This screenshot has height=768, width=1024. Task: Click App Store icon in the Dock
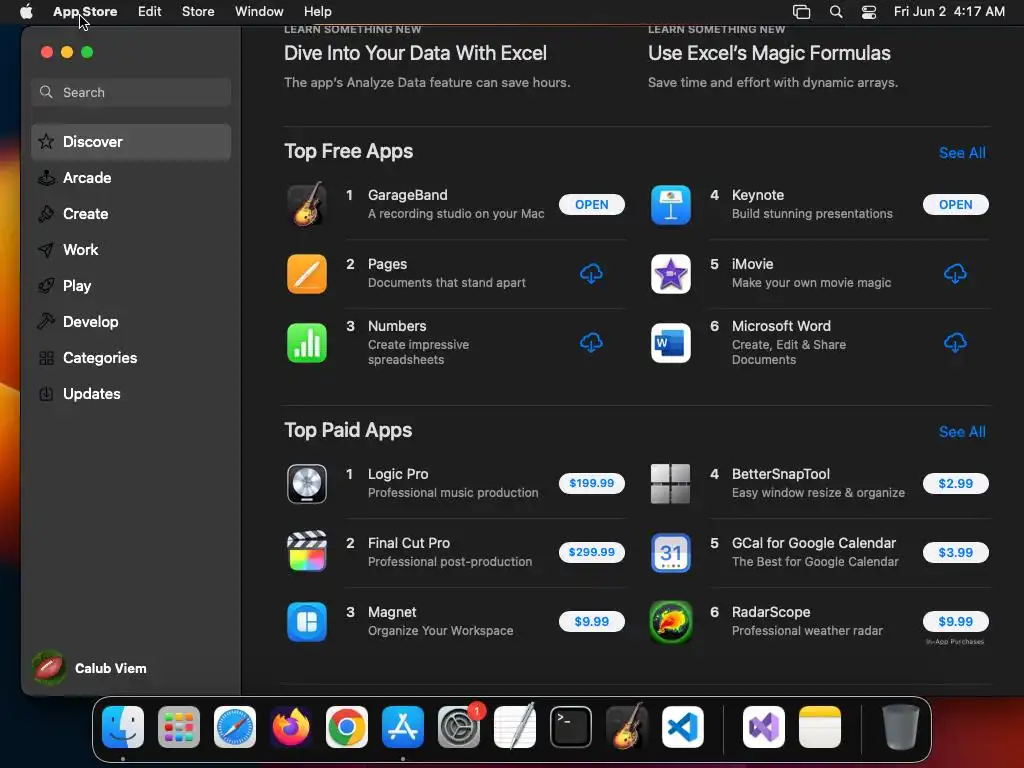click(403, 727)
